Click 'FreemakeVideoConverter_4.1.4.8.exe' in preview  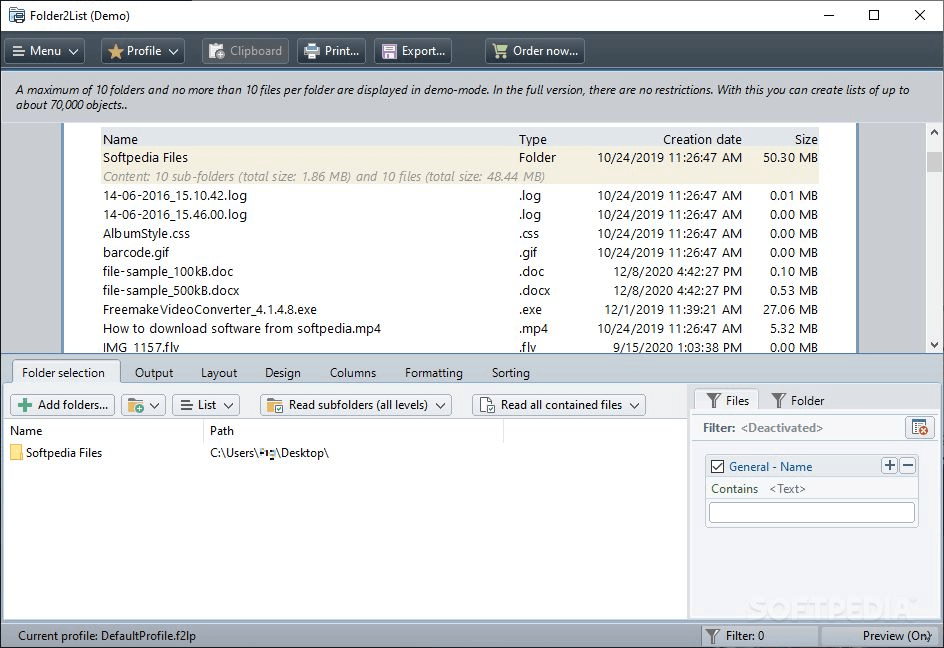(210, 310)
